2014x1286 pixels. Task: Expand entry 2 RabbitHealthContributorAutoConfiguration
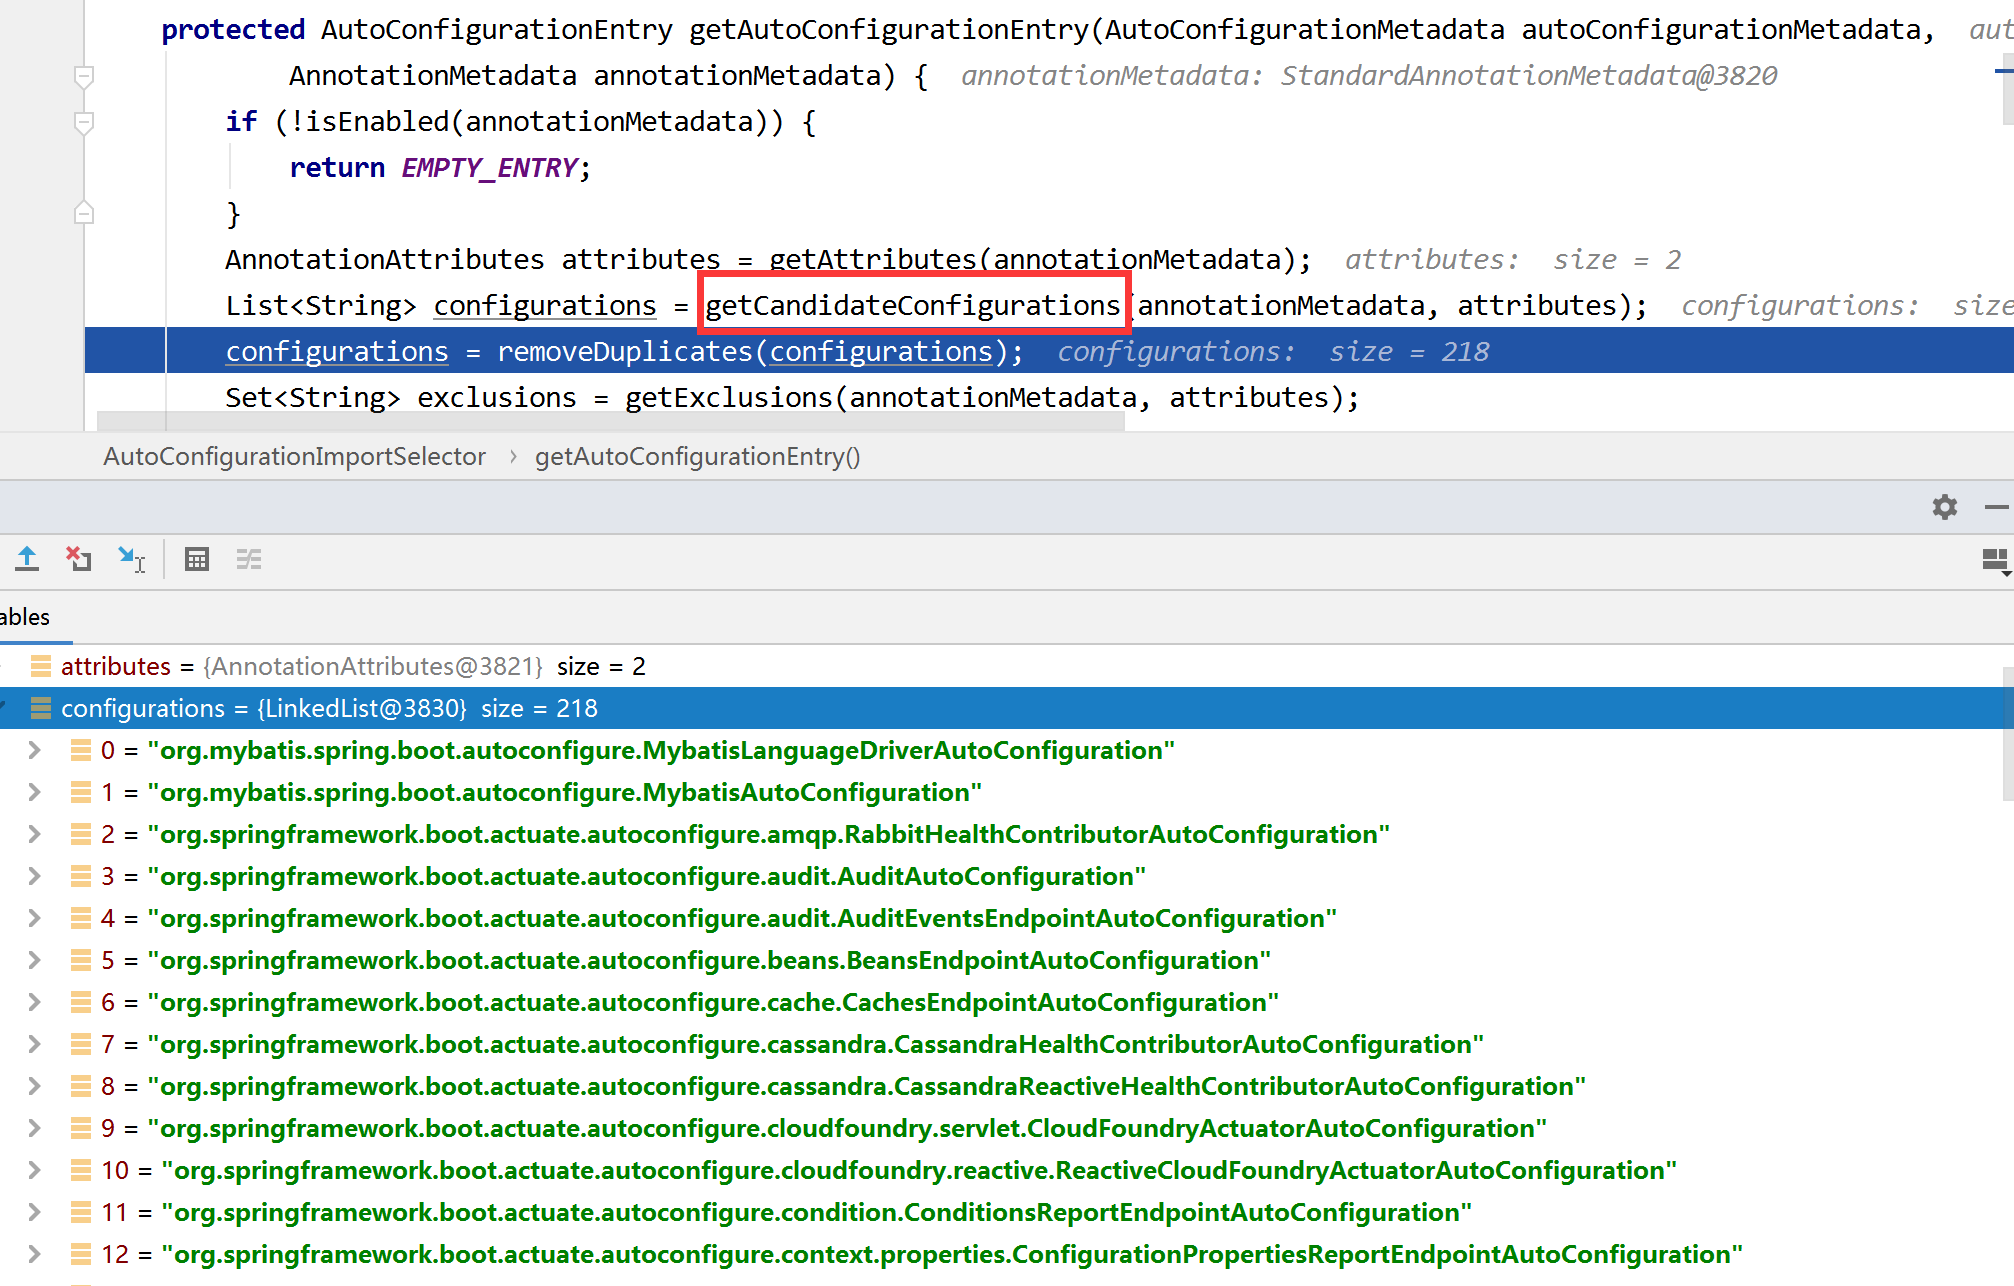[34, 834]
